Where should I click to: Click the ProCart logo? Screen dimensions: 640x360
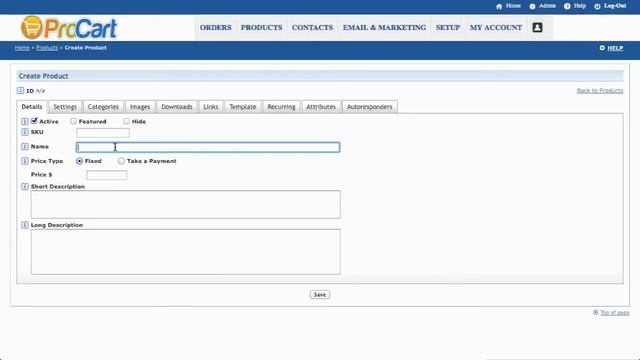tap(69, 27)
